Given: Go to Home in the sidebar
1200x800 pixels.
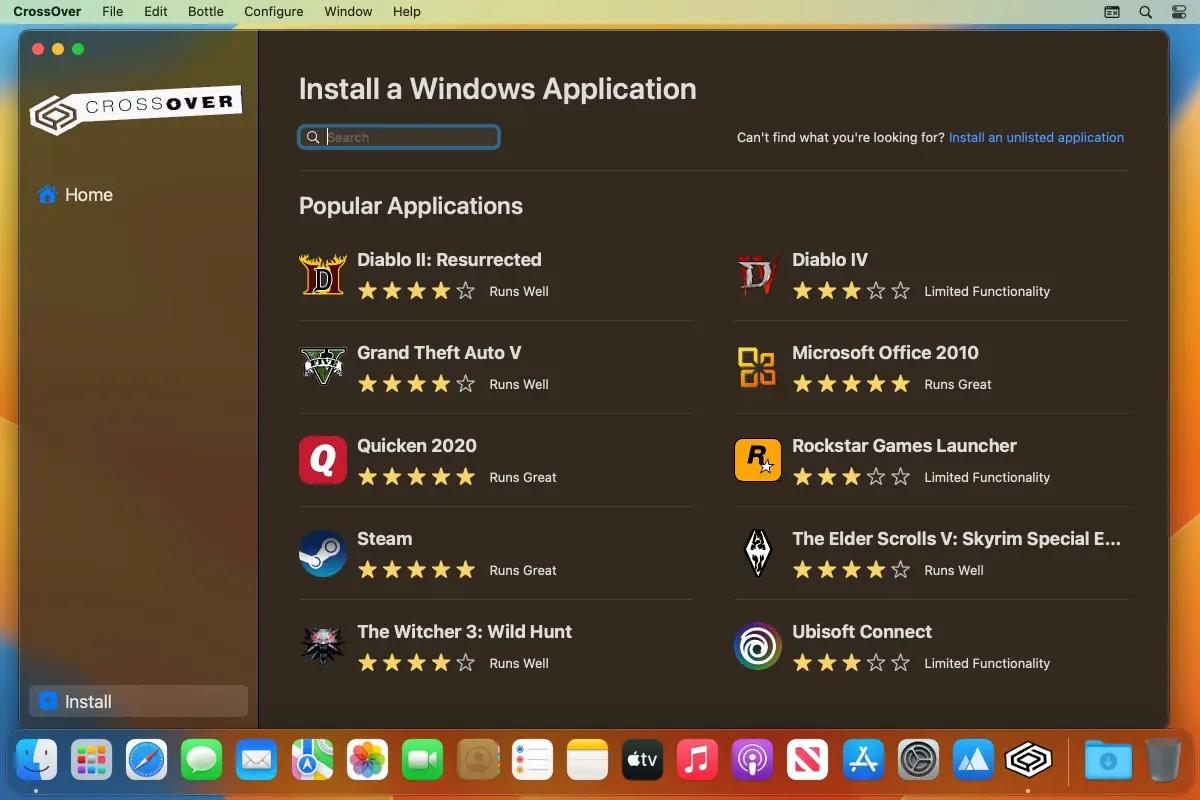Looking at the screenshot, I should [x=138, y=194].
